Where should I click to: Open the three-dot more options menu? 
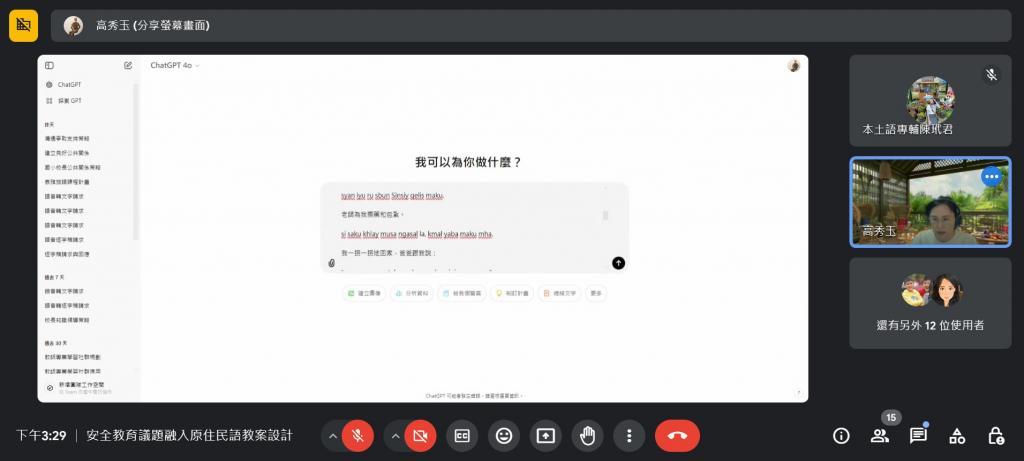tap(629, 436)
